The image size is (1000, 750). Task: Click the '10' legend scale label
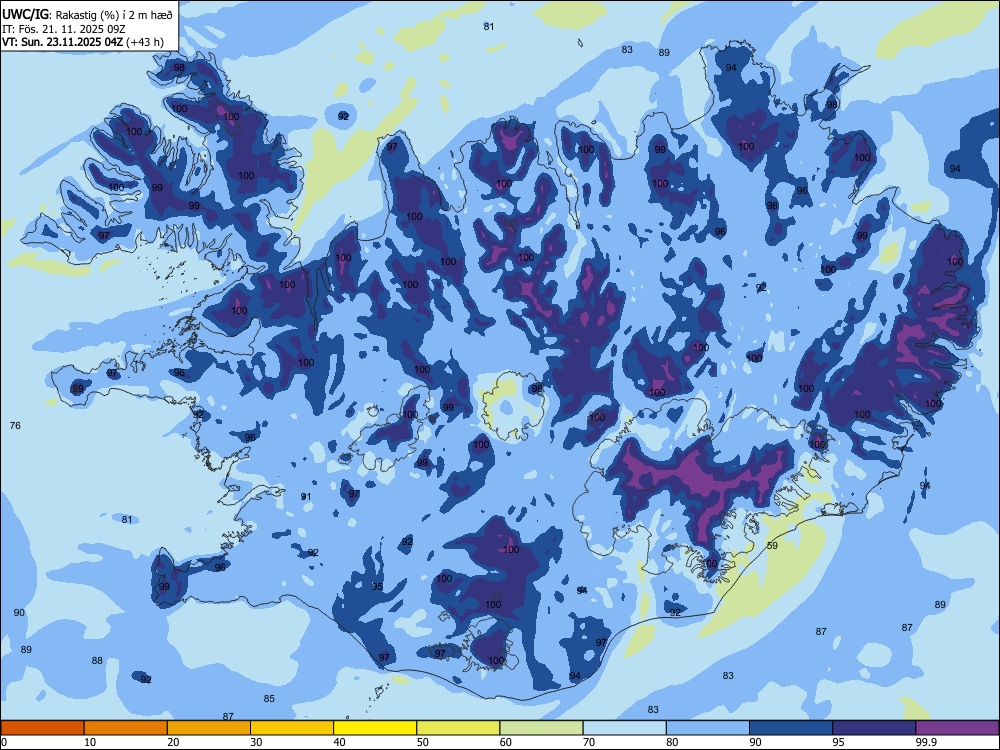point(90,742)
